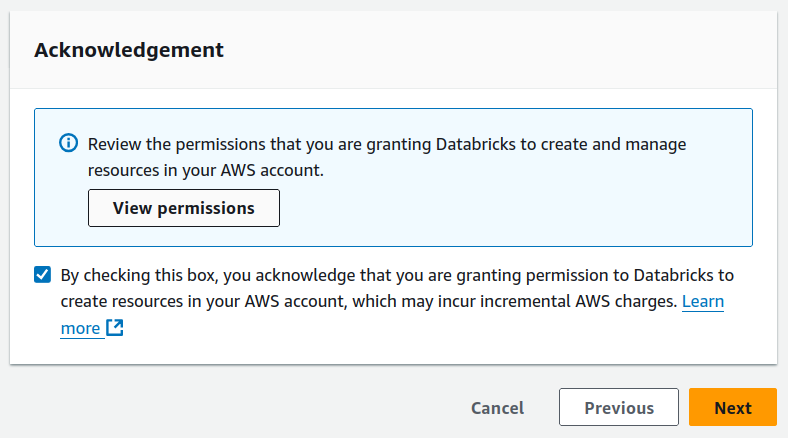Proceed with the orange Next button

pos(732,408)
